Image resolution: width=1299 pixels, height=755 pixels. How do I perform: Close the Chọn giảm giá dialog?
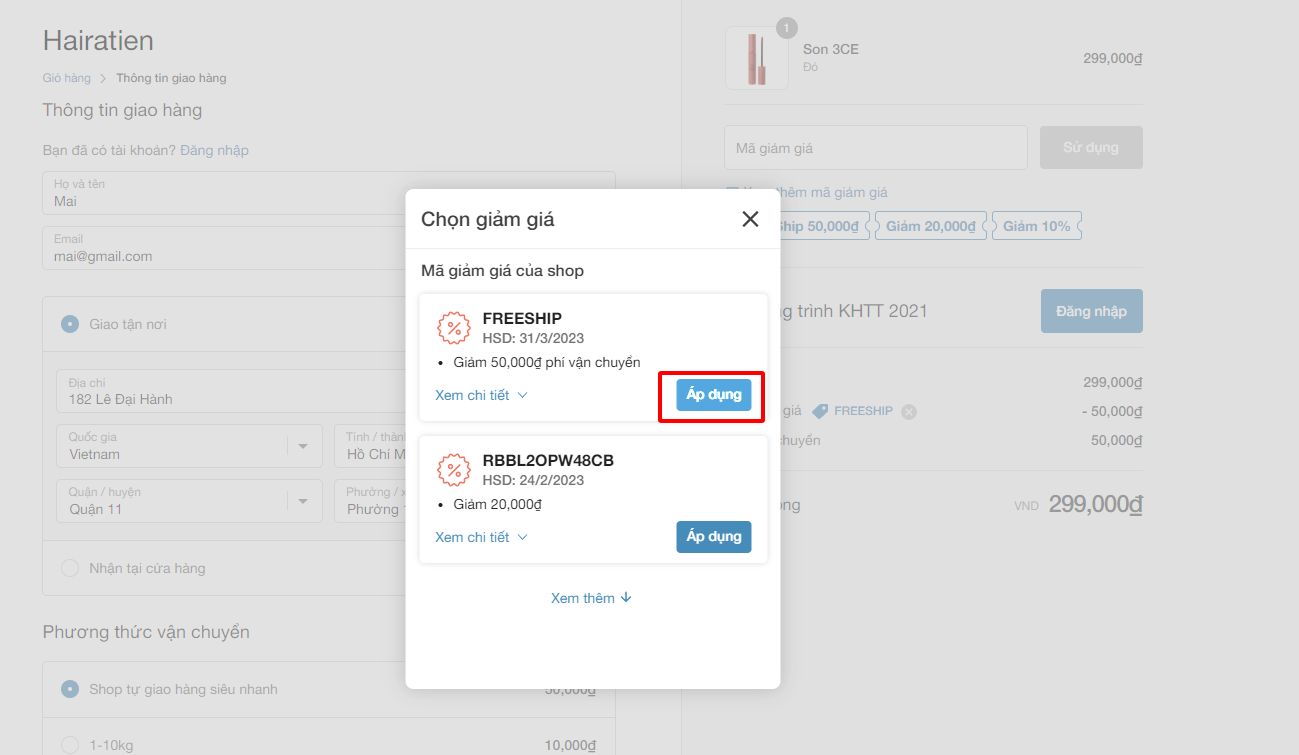(750, 219)
